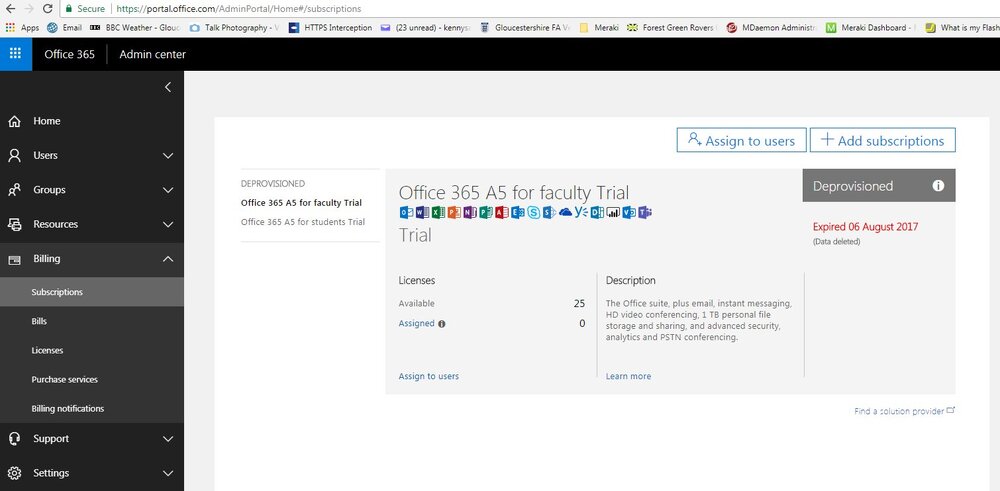The image size is (1000, 491).
Task: Open the Apps bookmark shortcut
Action: (22, 27)
